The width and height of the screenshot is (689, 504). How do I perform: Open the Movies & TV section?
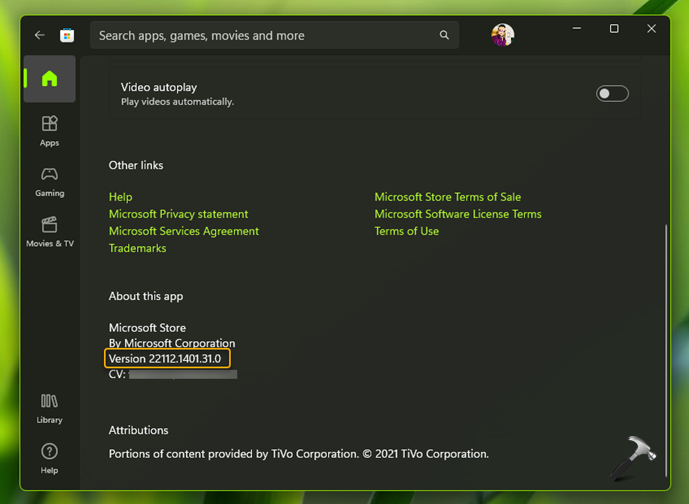pos(50,232)
